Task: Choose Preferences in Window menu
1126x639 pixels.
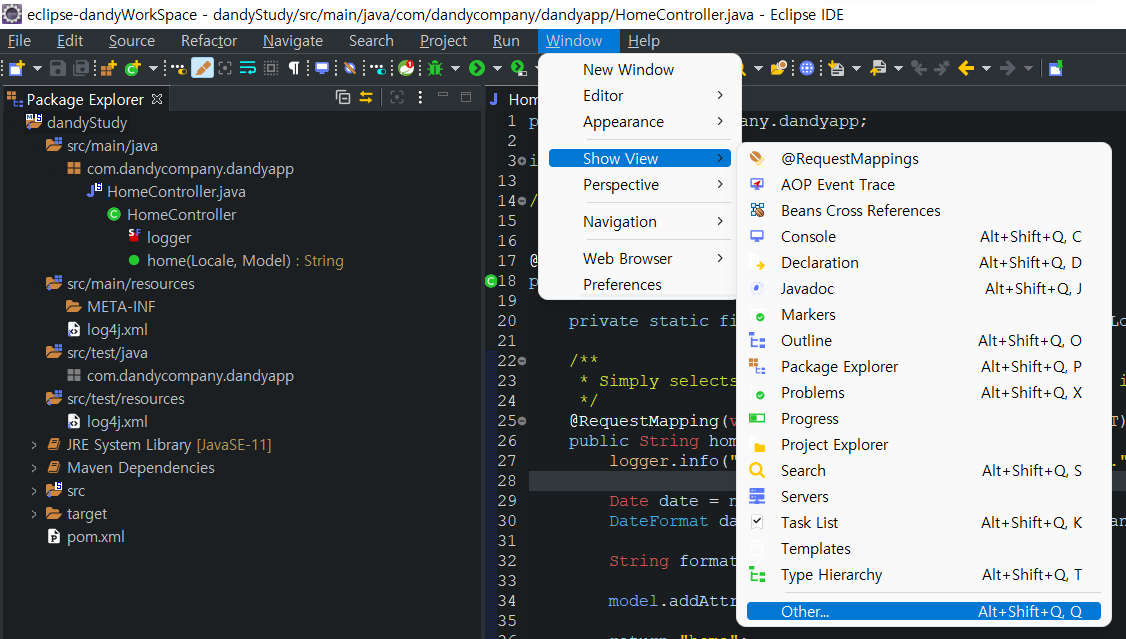Action: (x=640, y=284)
